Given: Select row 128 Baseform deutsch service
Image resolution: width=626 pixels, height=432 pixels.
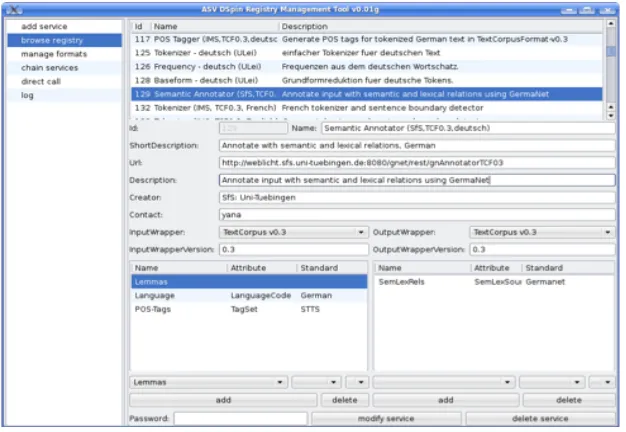Looking at the screenshot, I should [x=366, y=80].
